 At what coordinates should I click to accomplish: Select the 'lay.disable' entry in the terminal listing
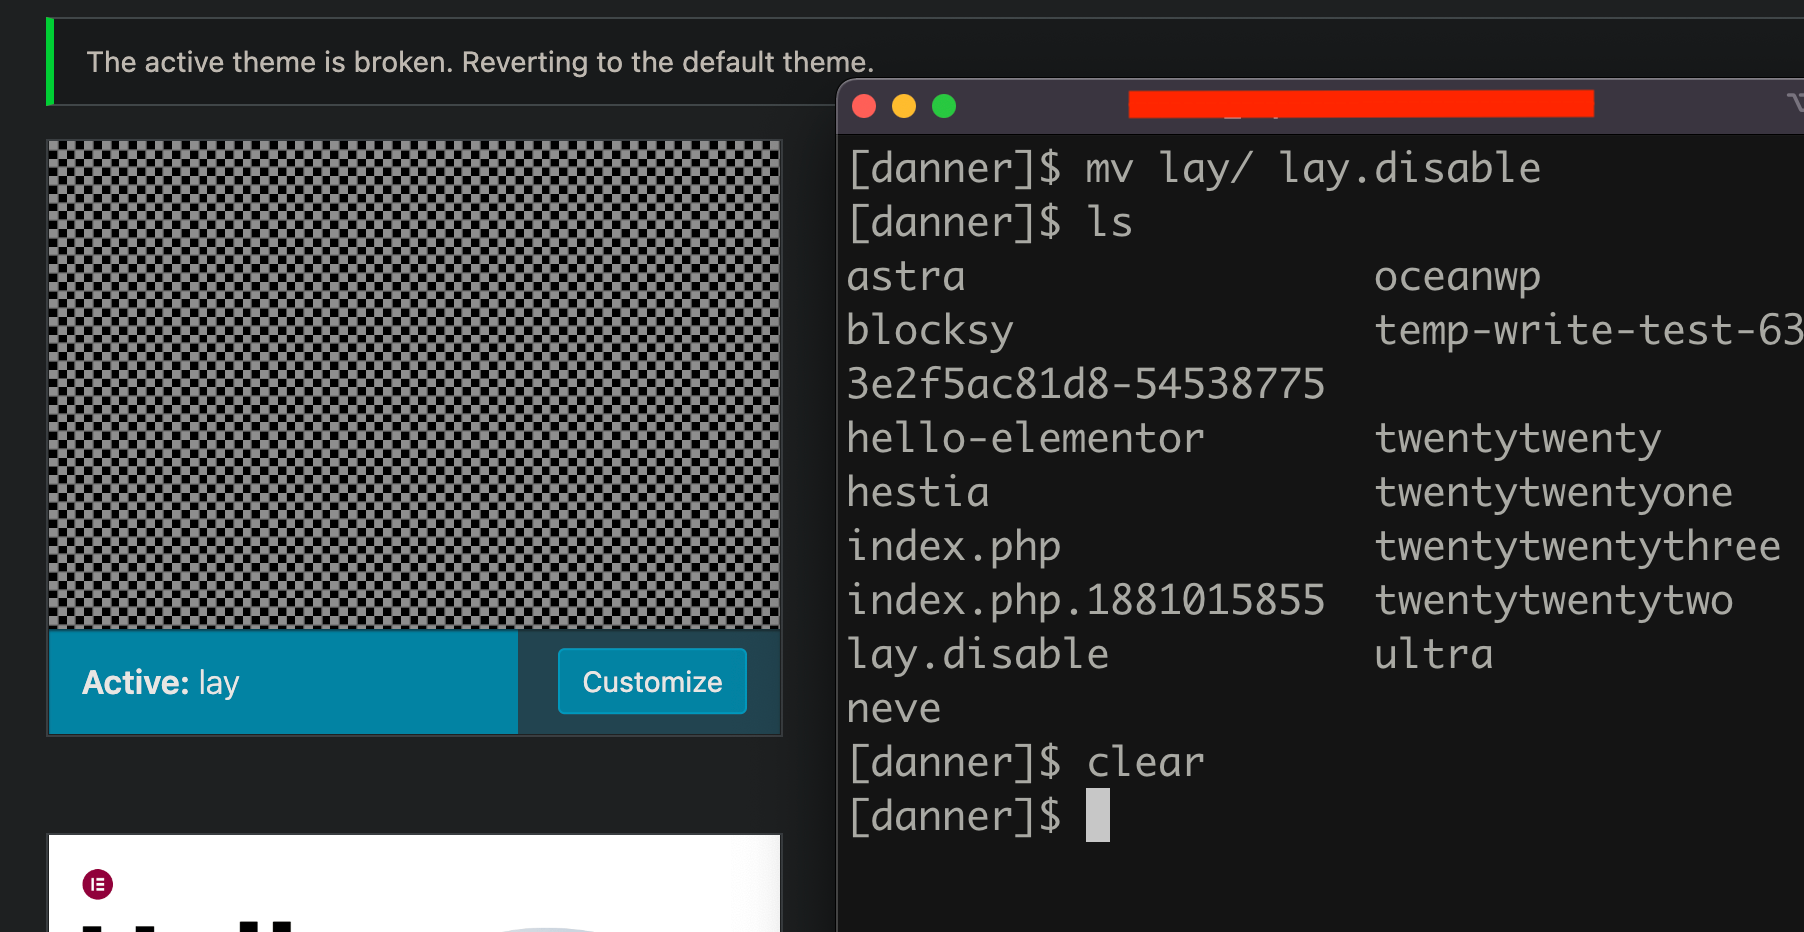tap(977, 653)
